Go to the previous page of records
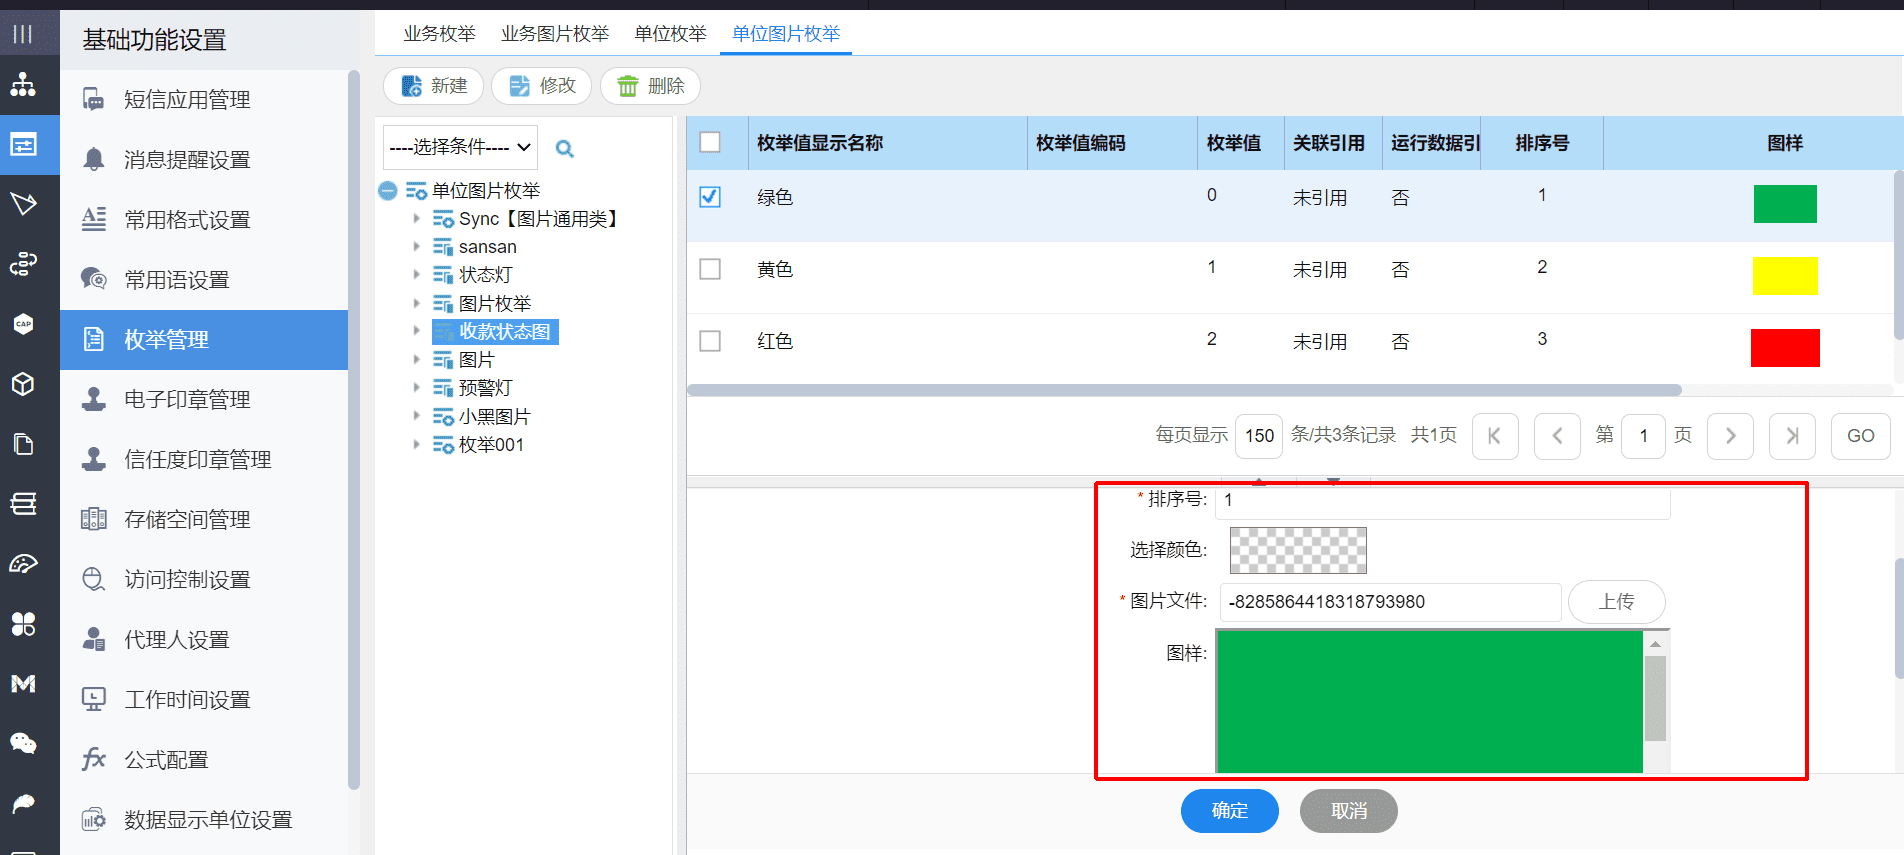This screenshot has width=1904, height=855. 1557,436
